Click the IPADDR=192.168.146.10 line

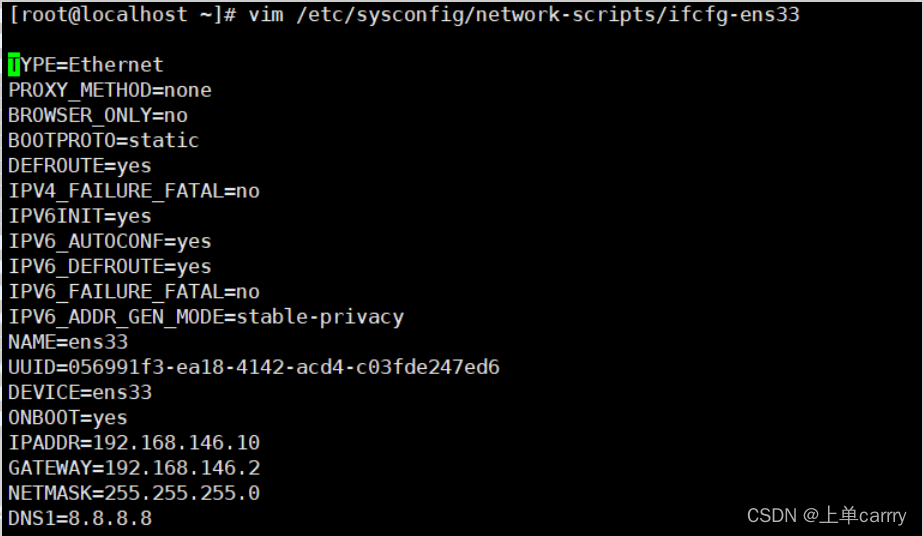[x=134, y=443]
